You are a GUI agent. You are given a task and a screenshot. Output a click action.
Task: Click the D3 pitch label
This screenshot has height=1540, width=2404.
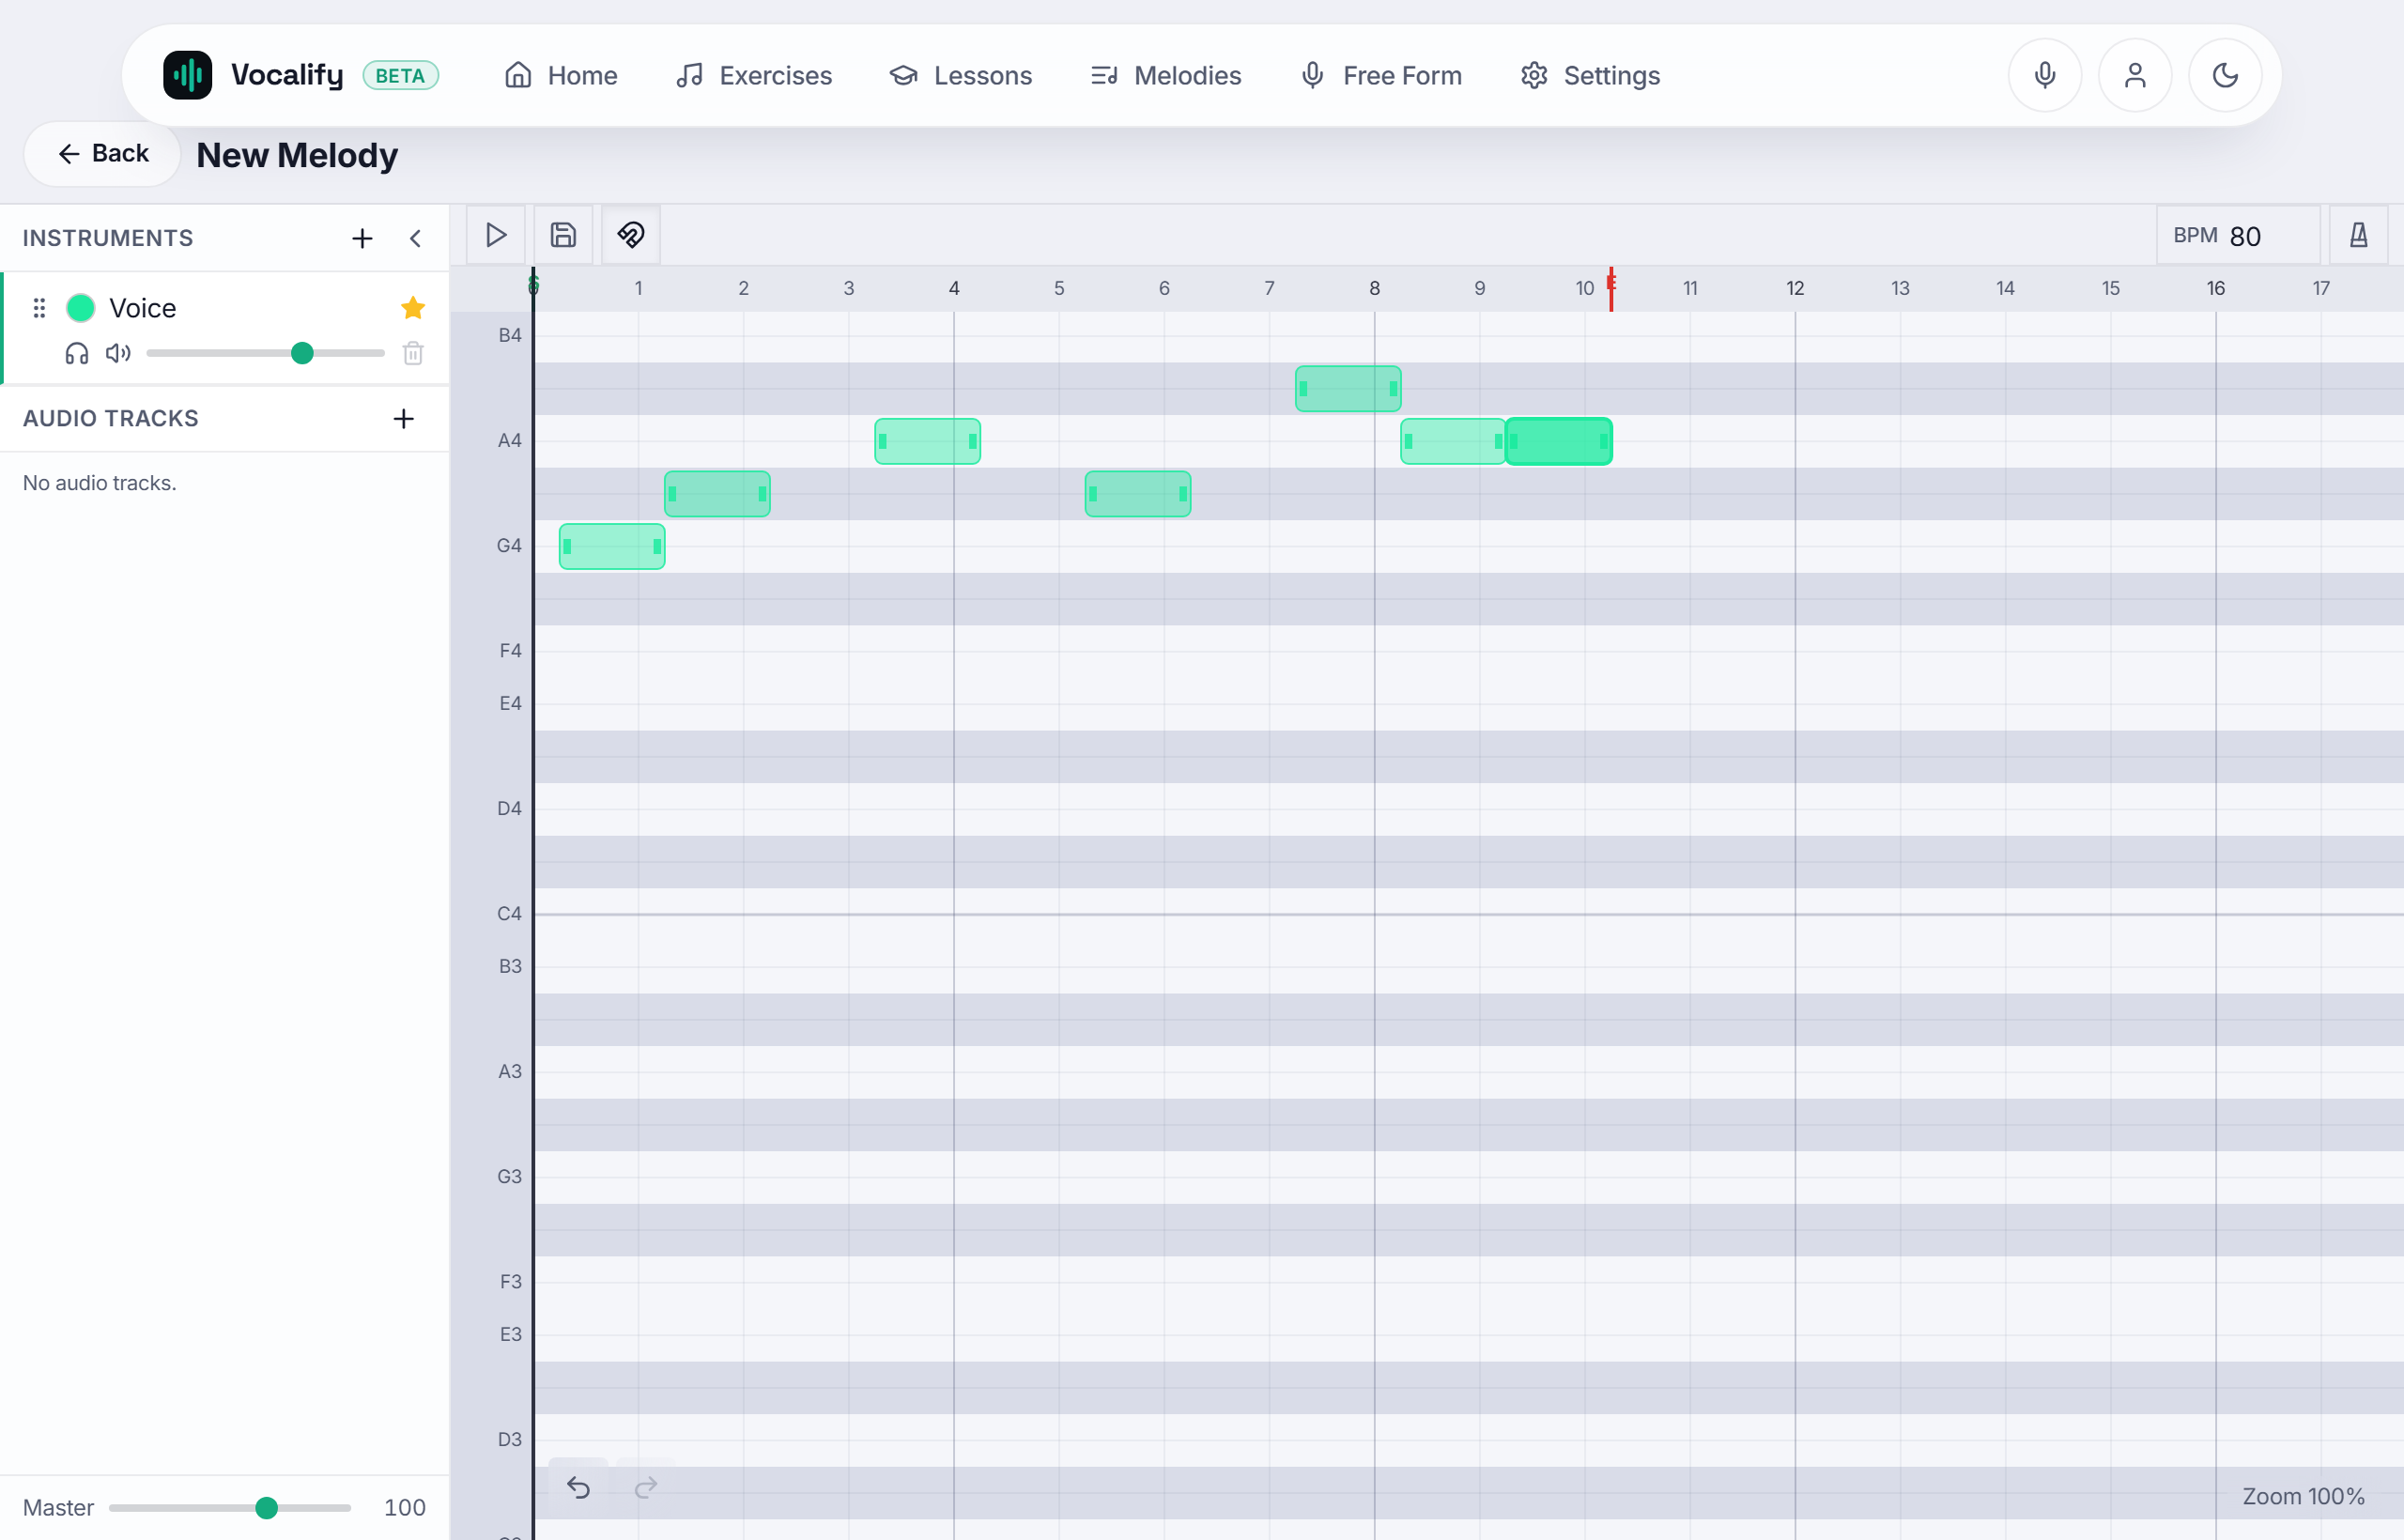tap(509, 1440)
